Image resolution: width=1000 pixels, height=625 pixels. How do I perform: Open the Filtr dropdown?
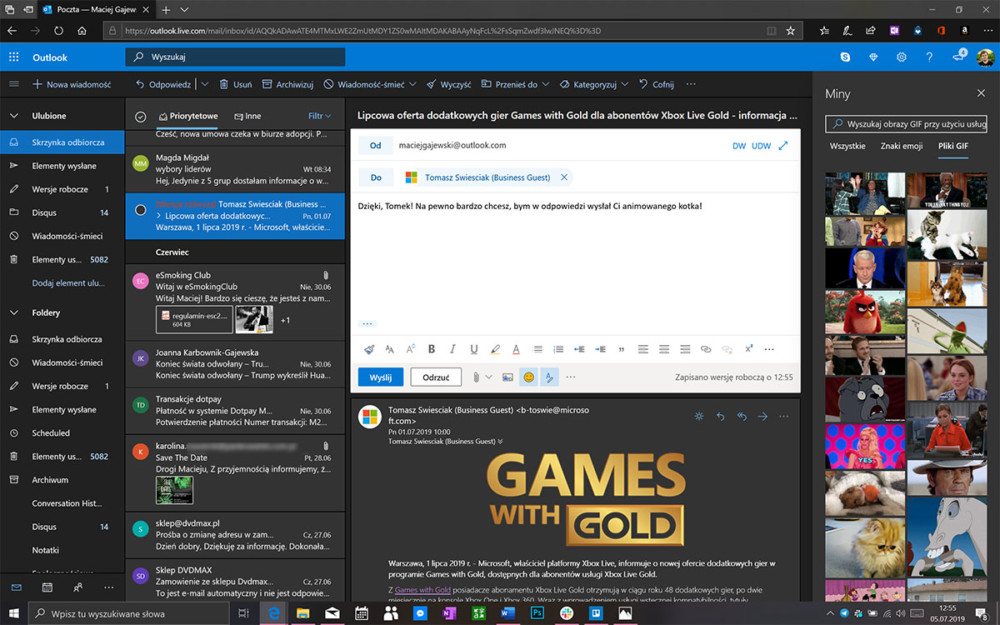(320, 116)
